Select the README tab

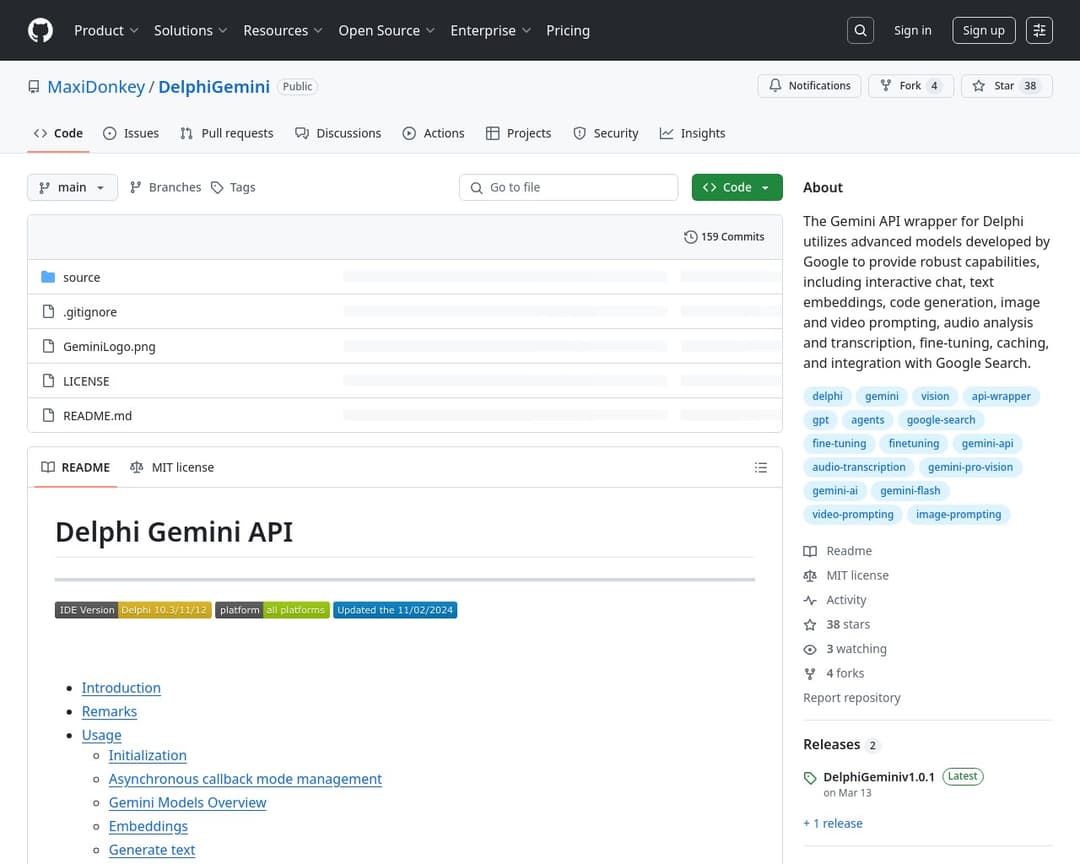point(76,467)
